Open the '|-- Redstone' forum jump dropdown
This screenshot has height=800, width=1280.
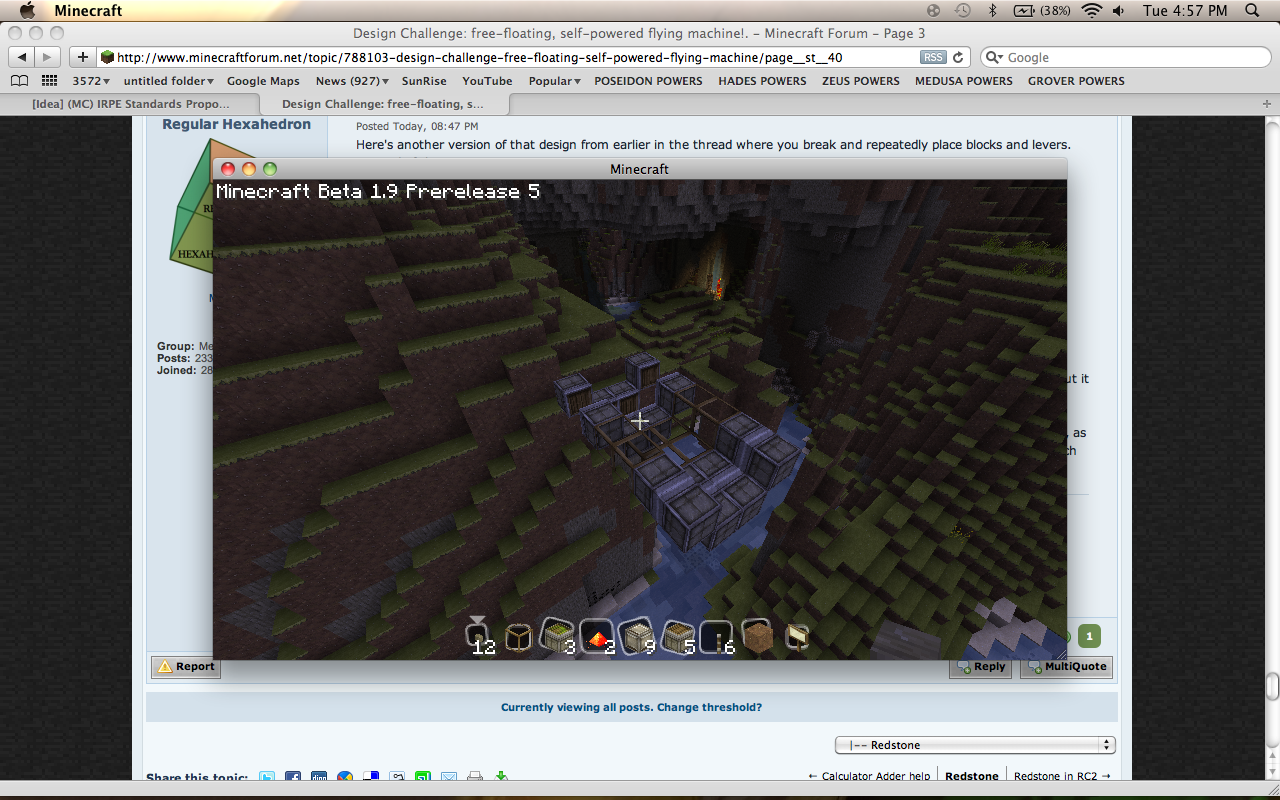(974, 744)
